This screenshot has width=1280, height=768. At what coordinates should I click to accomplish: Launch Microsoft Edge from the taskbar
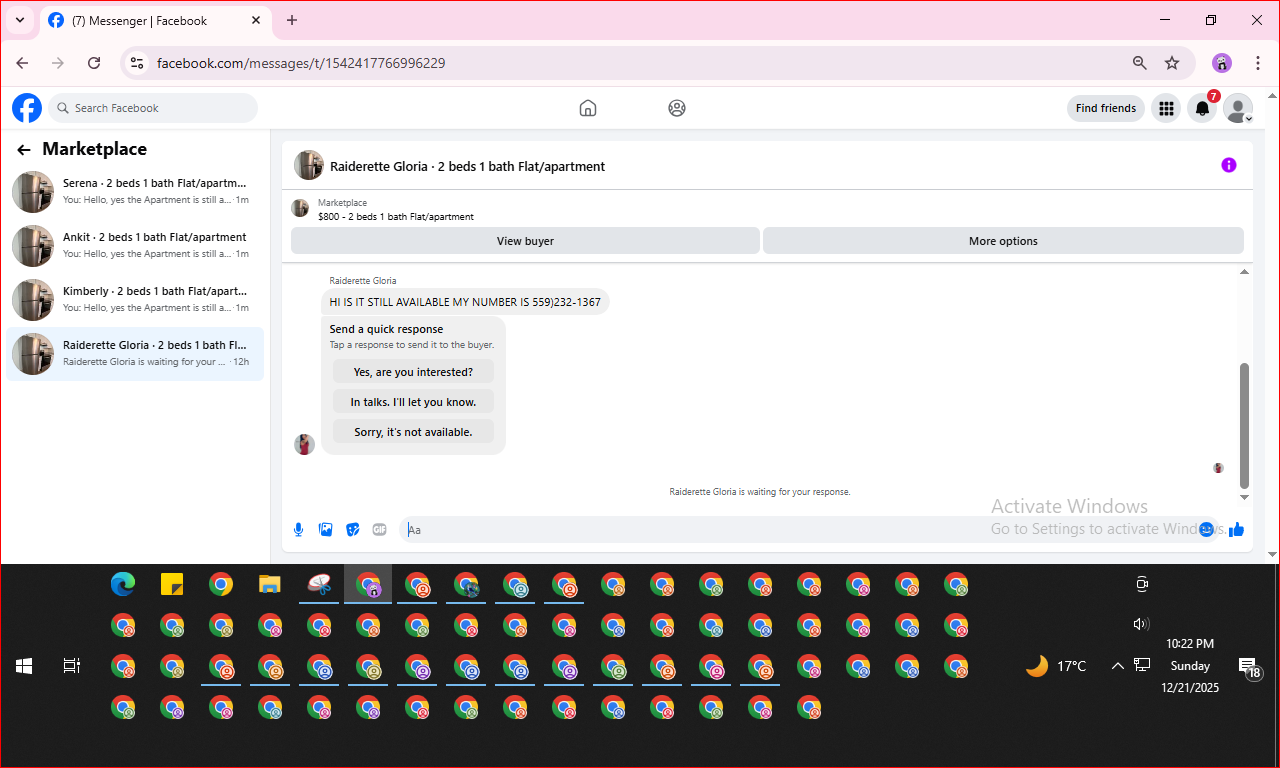[x=123, y=584]
